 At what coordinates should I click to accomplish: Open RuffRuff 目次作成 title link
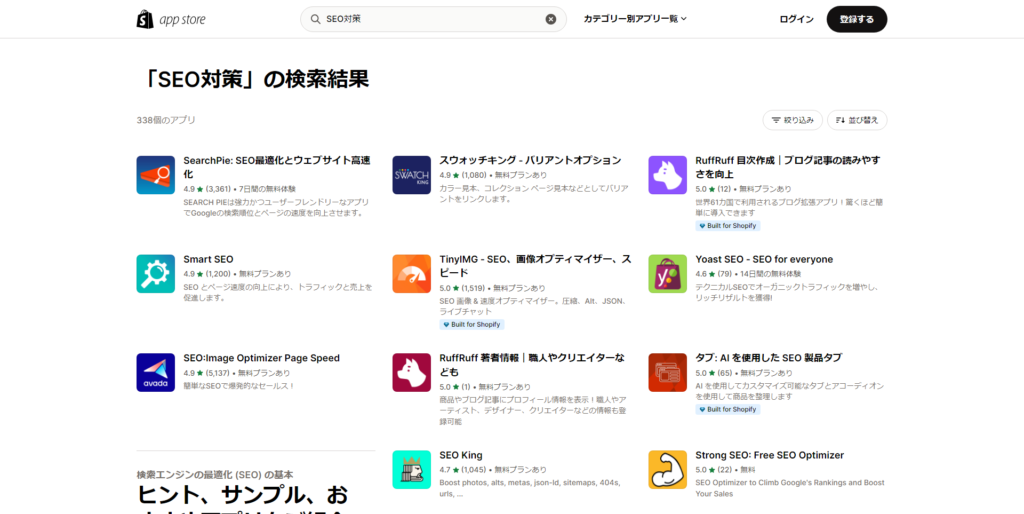[788, 167]
